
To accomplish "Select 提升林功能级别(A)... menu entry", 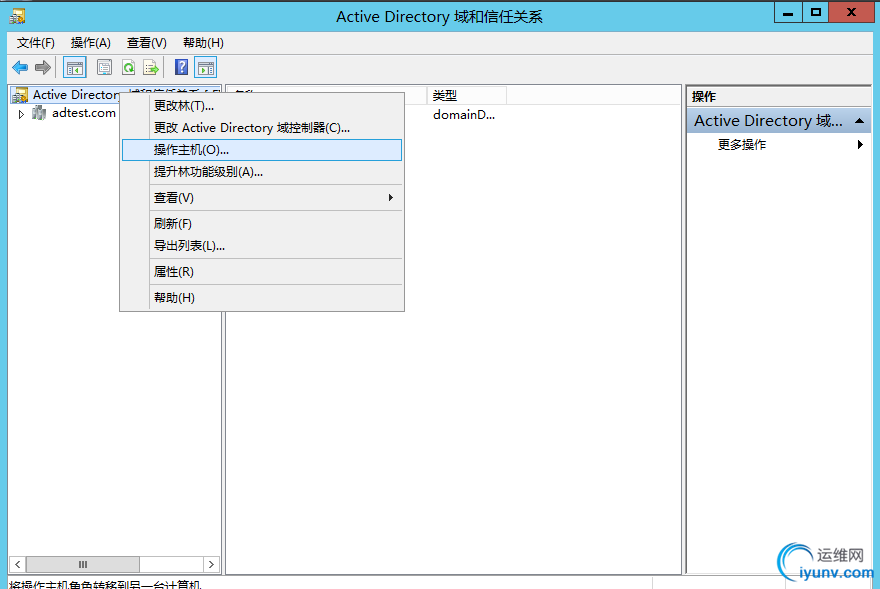I will (x=262, y=172).
